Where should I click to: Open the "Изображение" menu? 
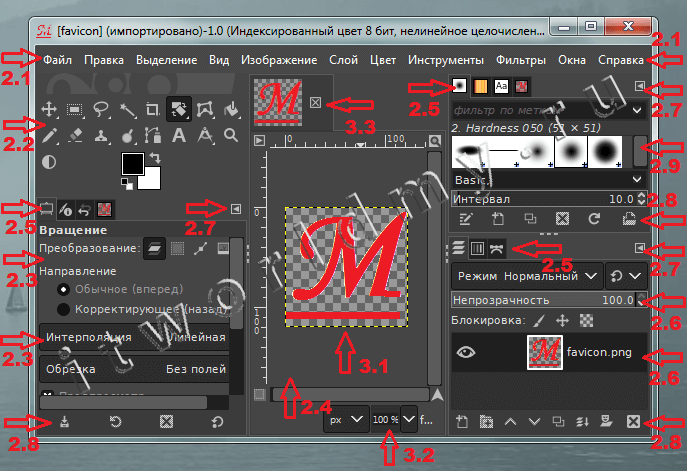tap(279, 60)
